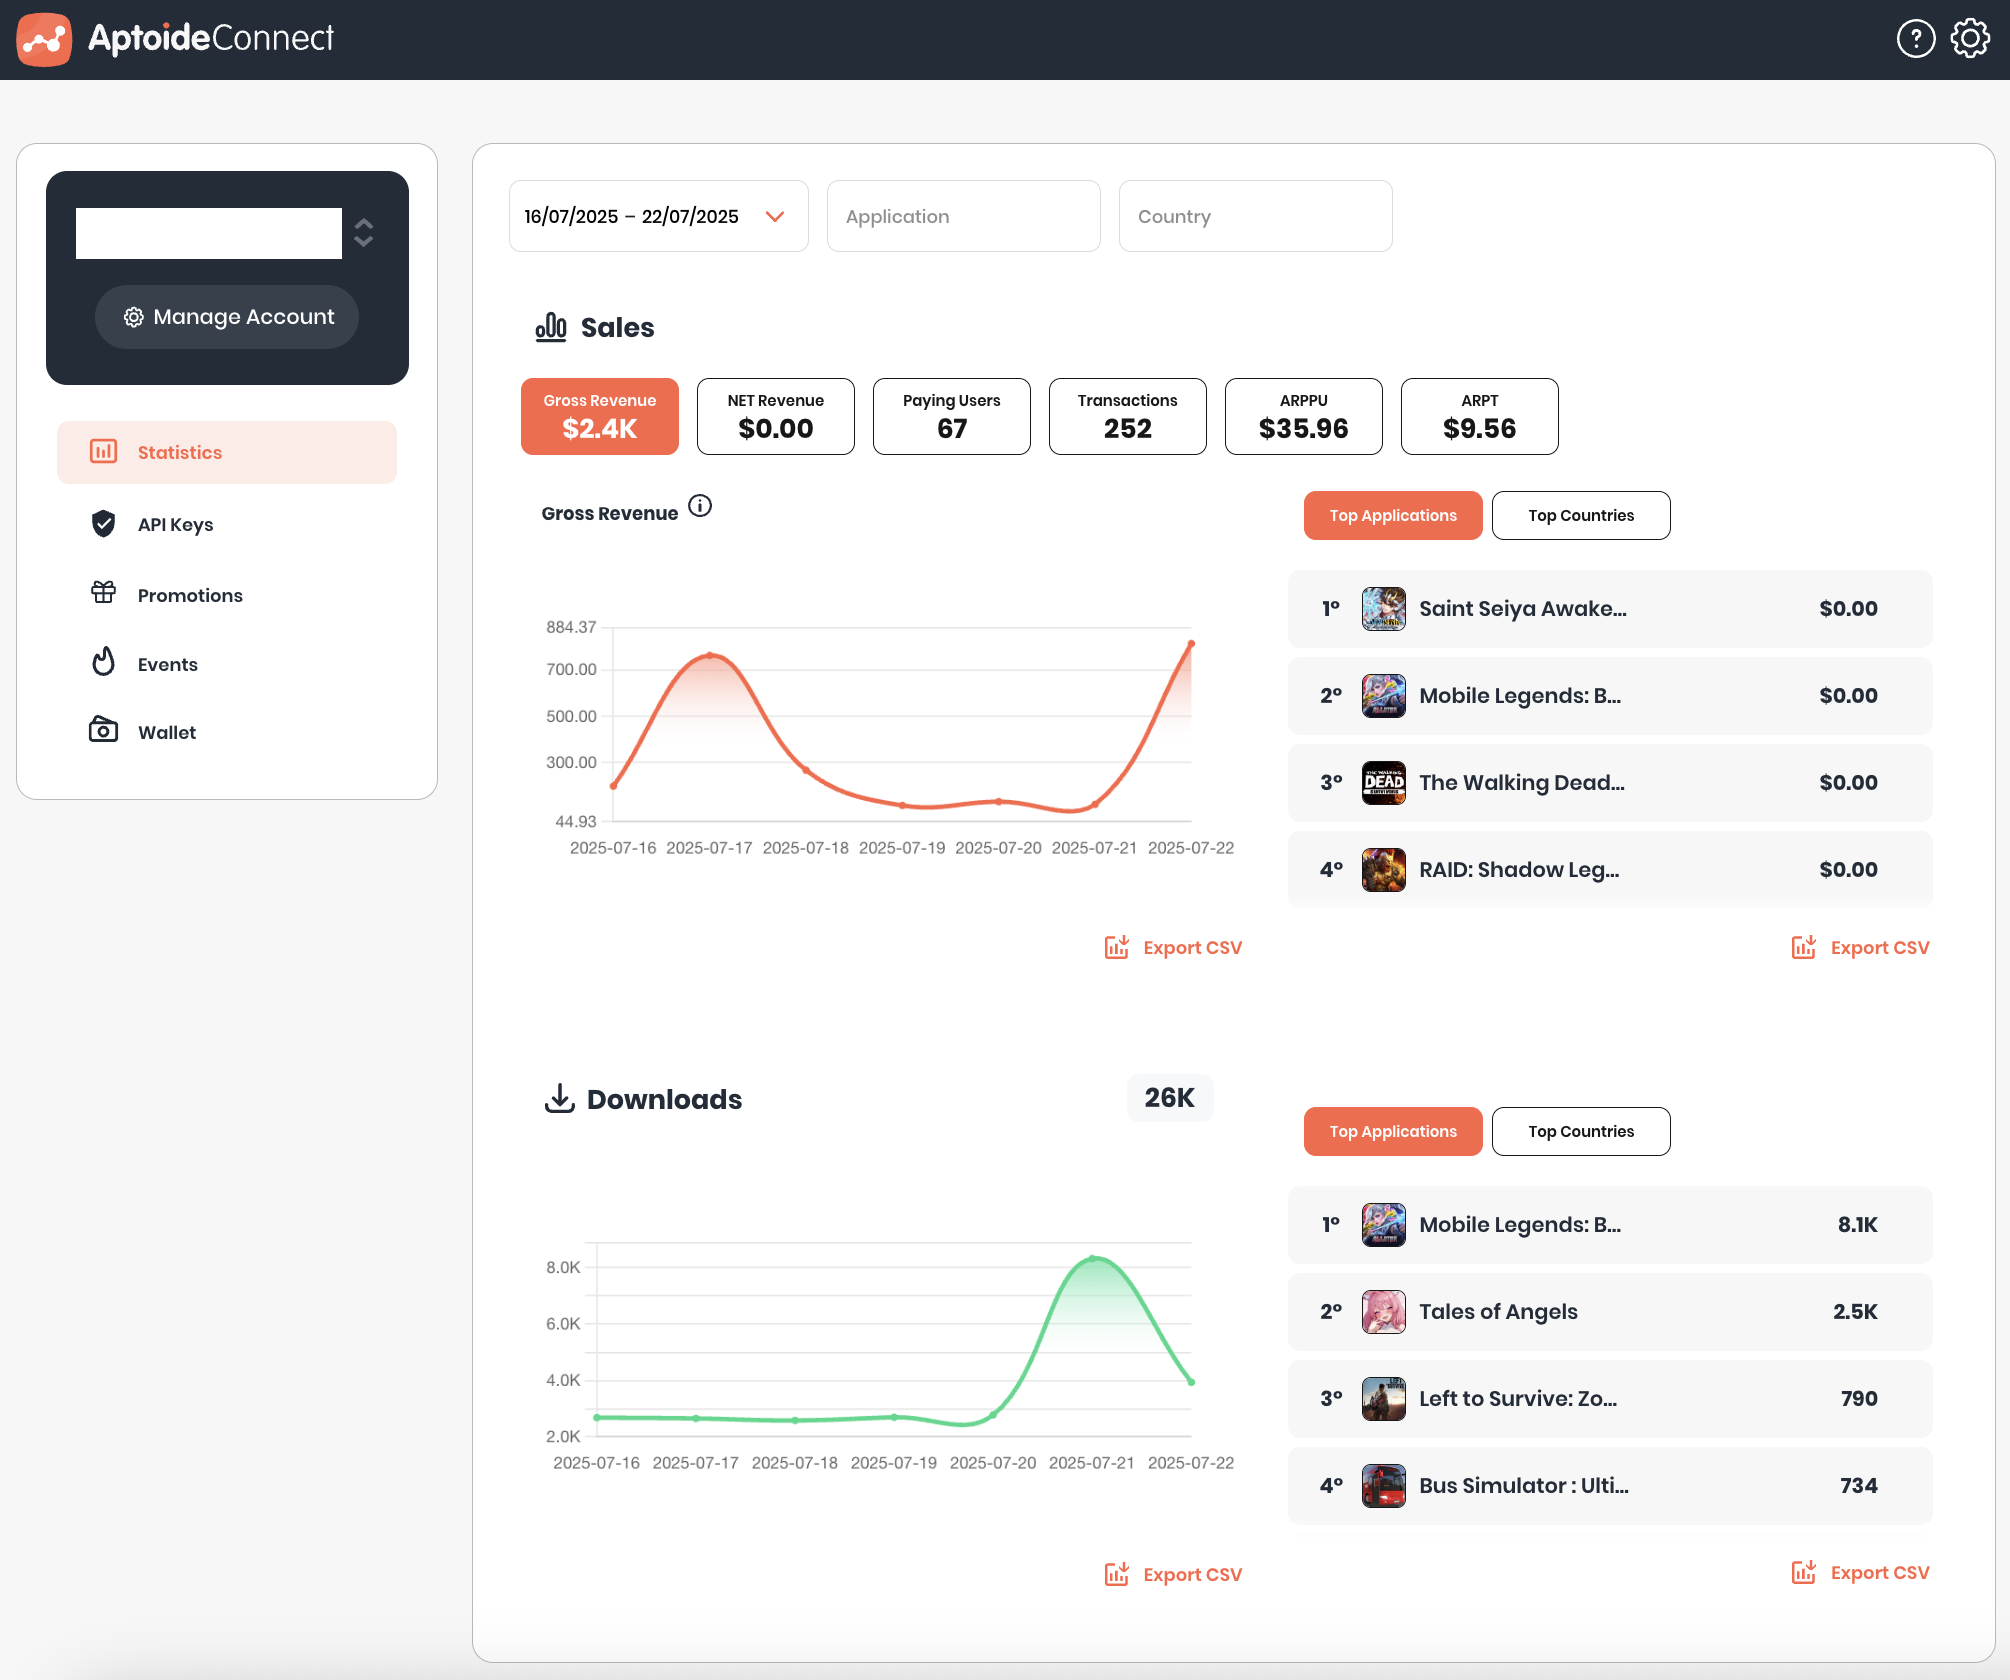Open settings gear in top bar
2010x1680 pixels.
[1970, 40]
